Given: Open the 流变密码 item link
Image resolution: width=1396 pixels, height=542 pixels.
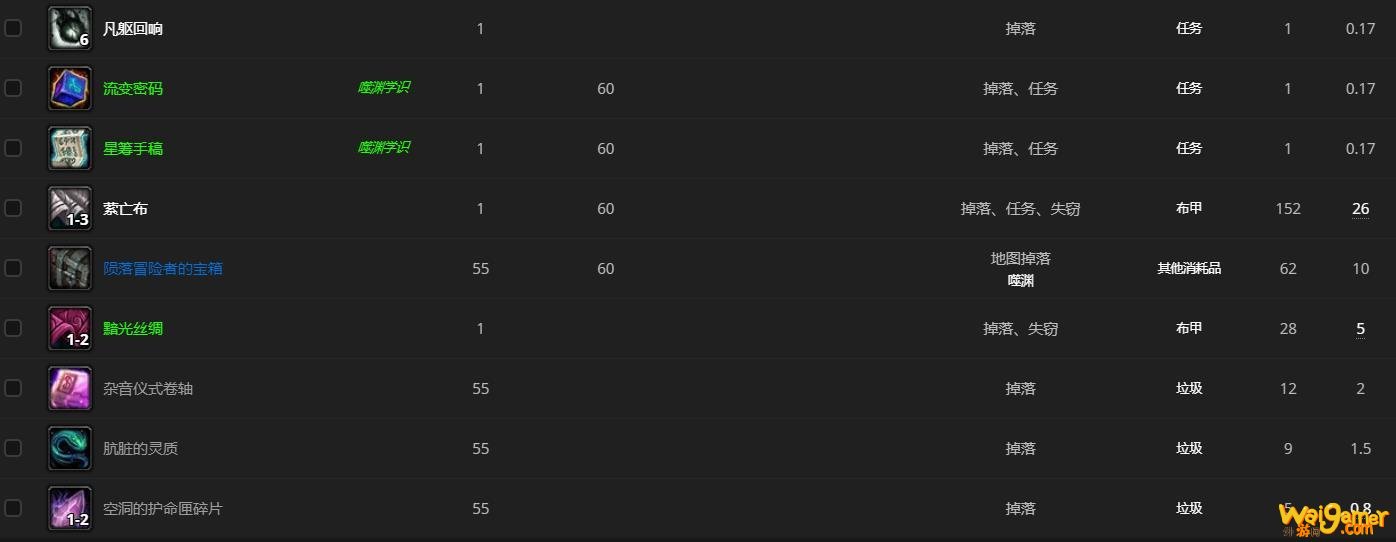Looking at the screenshot, I should pyautogui.click(x=133, y=88).
